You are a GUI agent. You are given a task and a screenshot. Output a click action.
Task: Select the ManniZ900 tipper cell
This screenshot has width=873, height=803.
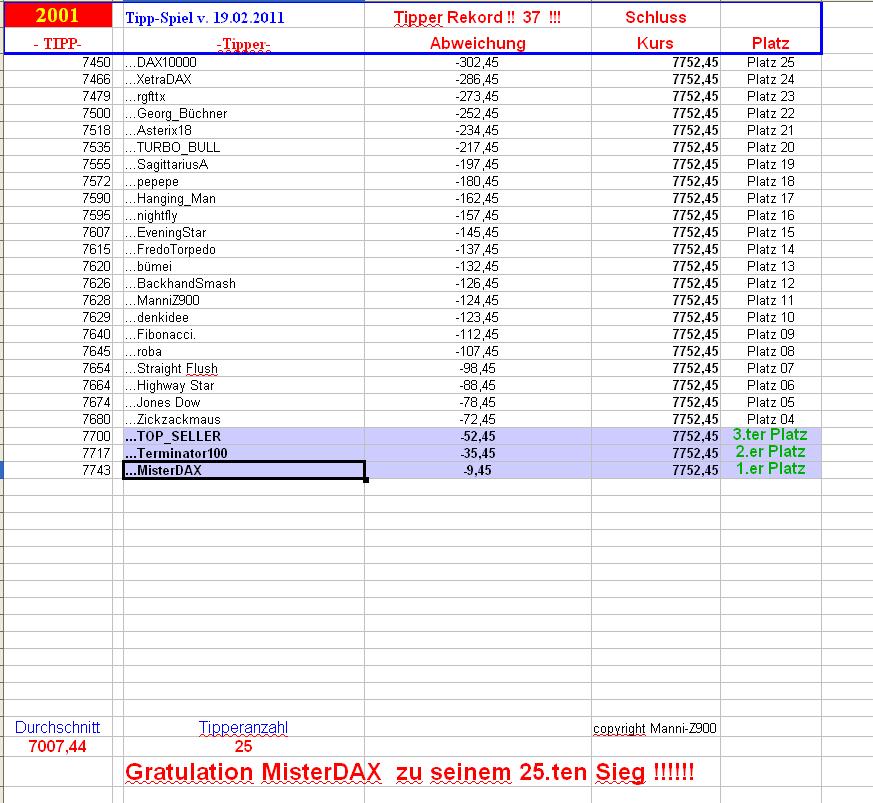(243, 300)
